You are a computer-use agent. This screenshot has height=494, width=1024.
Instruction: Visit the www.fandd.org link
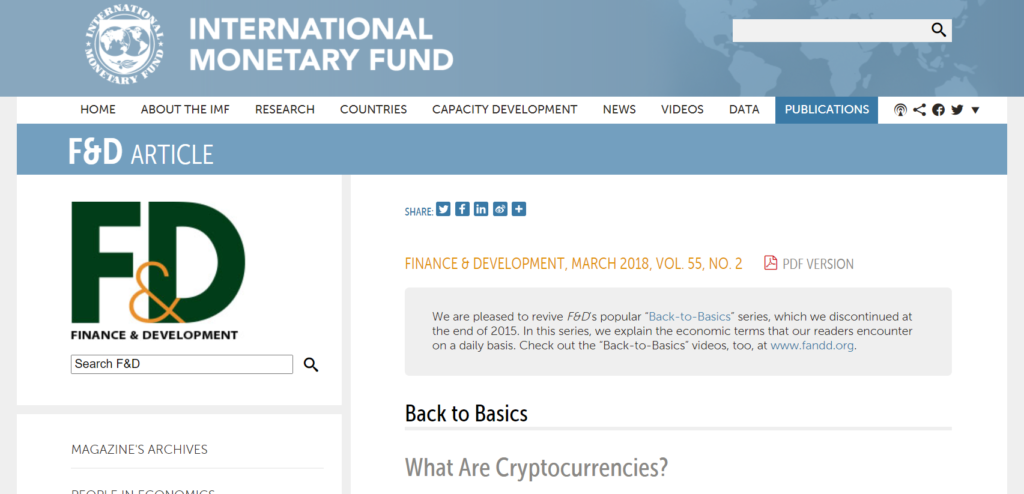[812, 346]
